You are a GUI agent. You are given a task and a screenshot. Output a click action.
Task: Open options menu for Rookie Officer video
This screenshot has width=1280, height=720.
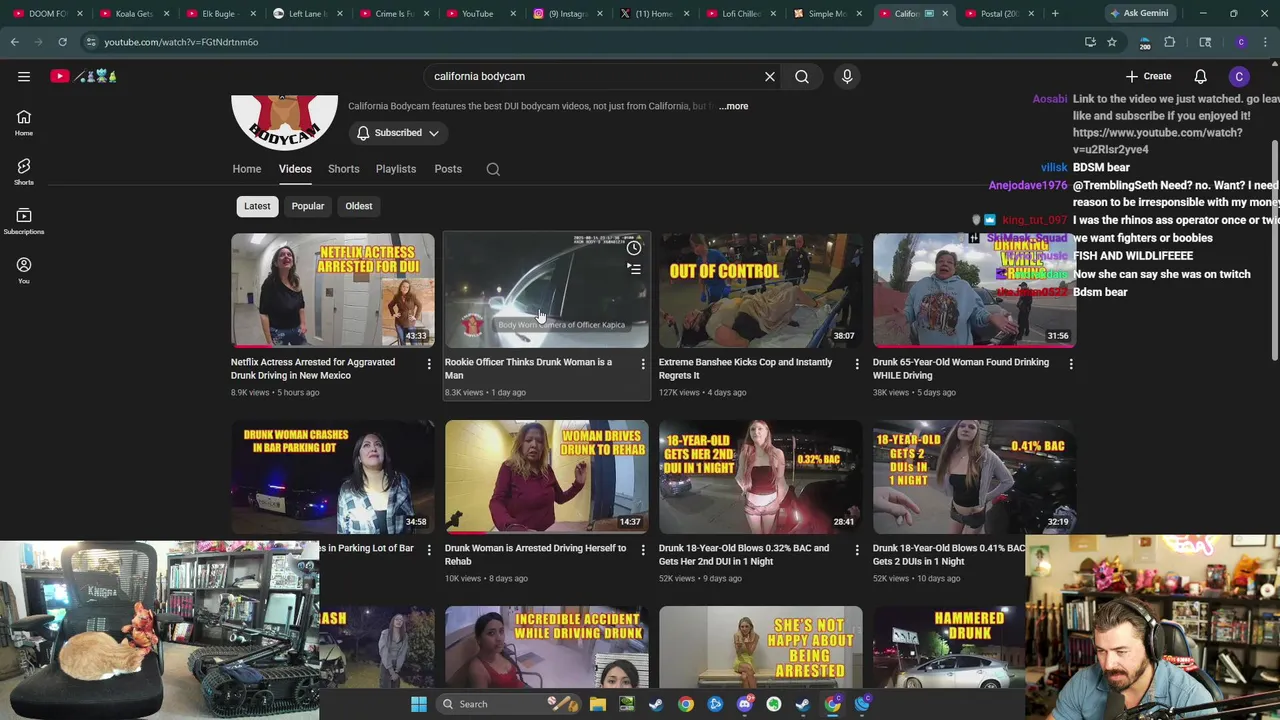(x=643, y=364)
